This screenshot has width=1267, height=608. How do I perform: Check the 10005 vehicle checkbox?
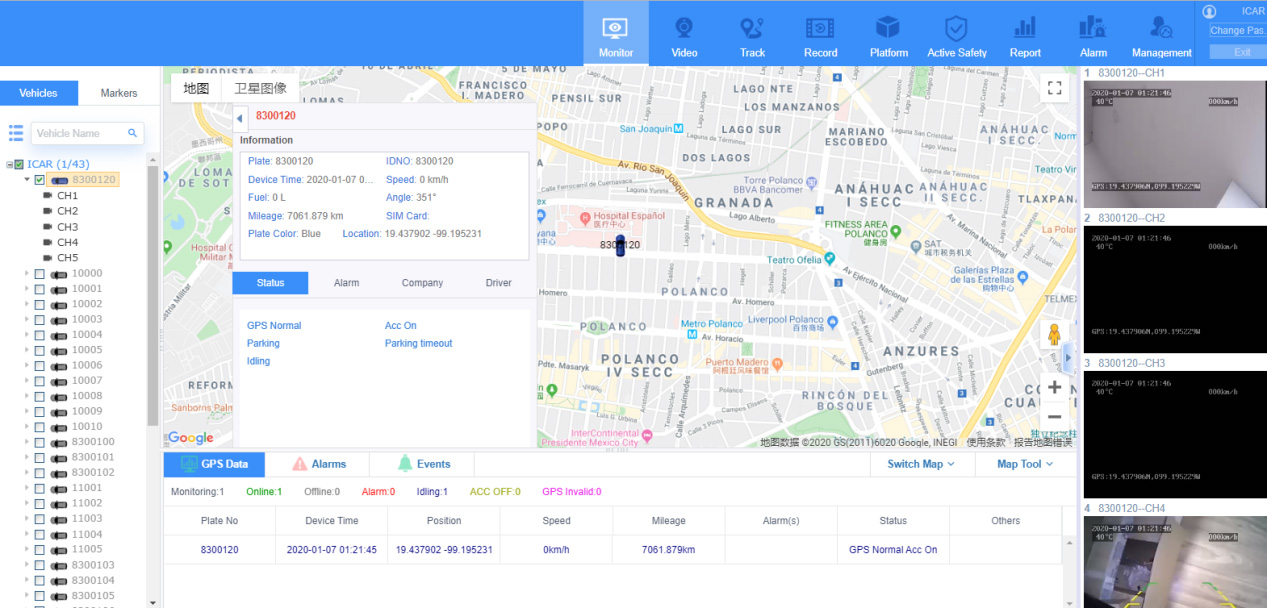tap(40, 350)
